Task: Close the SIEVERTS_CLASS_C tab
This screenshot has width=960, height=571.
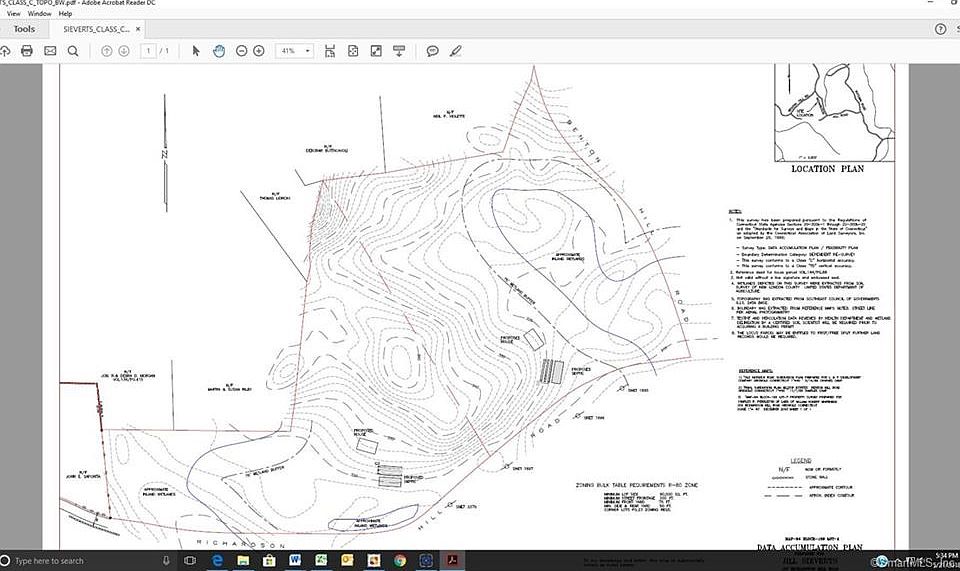Action: (x=138, y=29)
